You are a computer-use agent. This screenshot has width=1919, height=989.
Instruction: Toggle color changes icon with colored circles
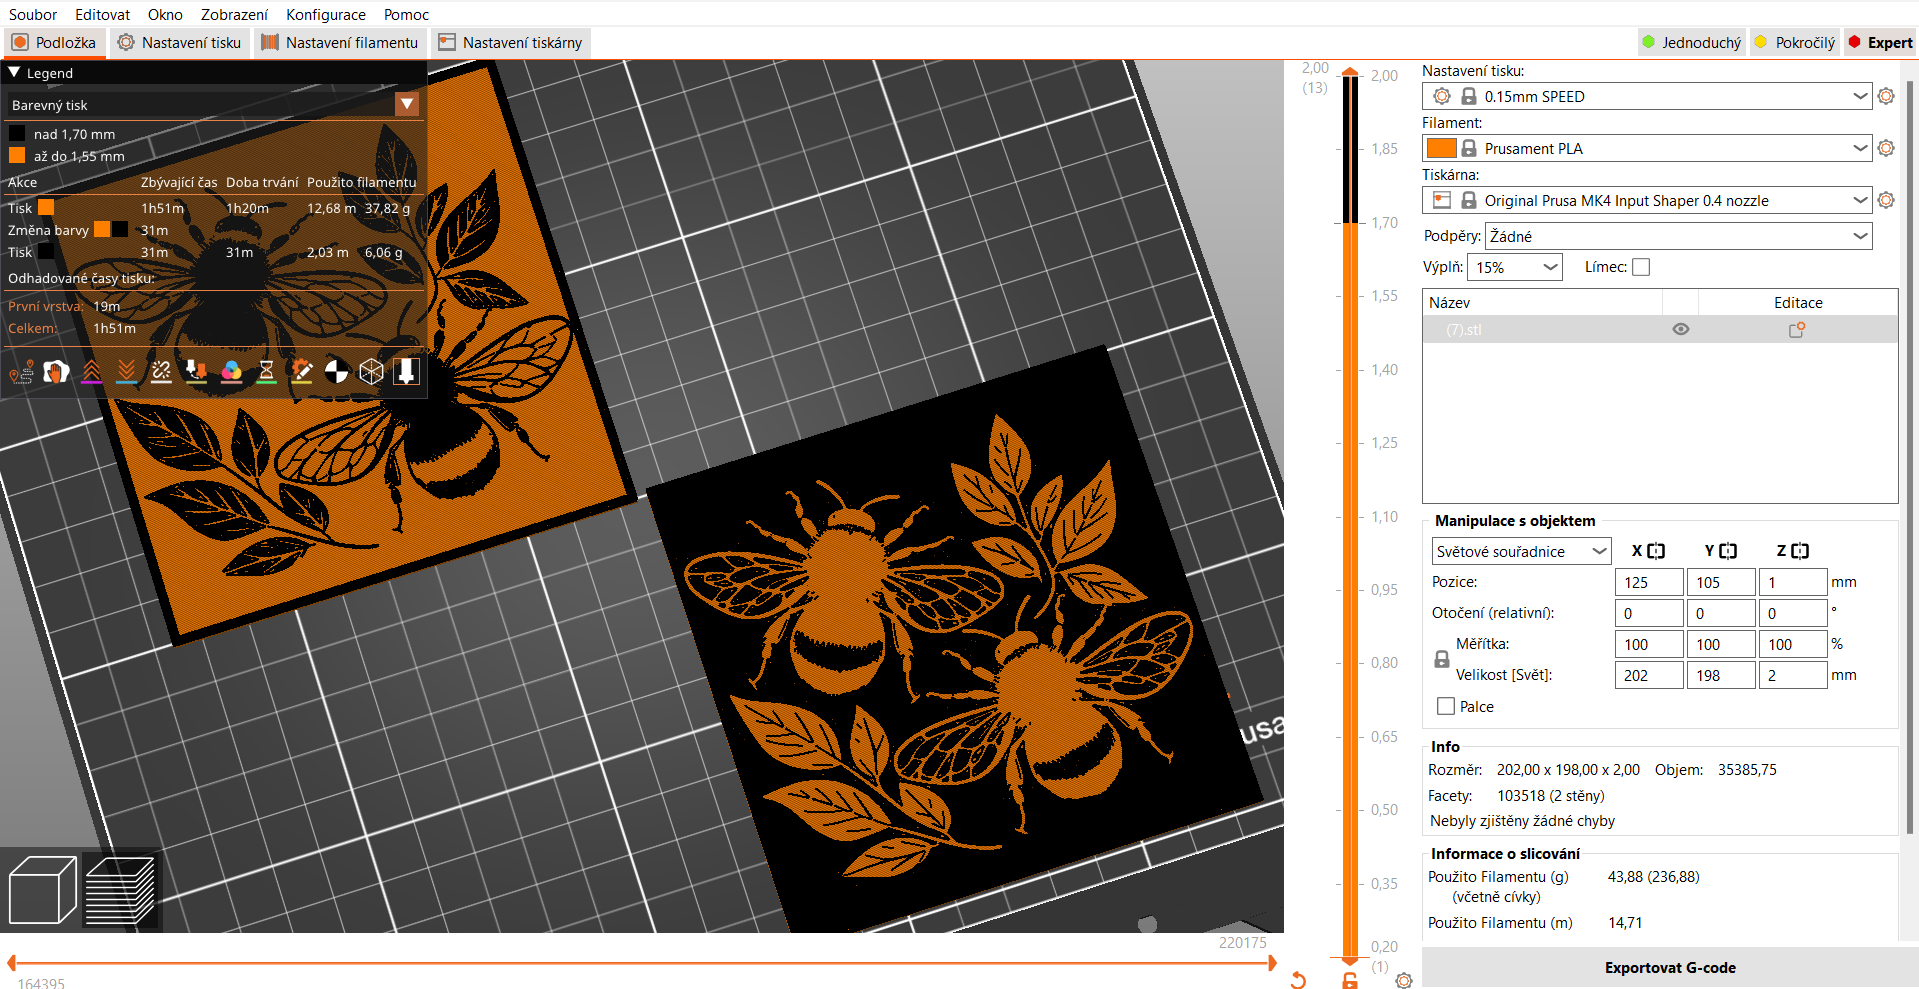231,372
